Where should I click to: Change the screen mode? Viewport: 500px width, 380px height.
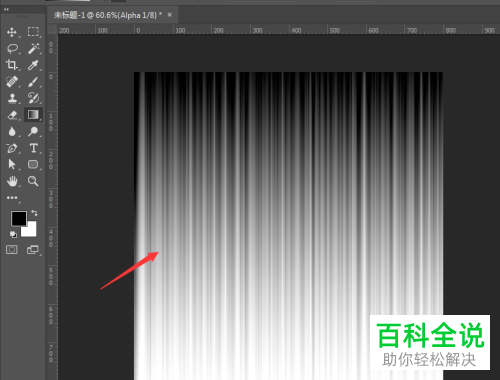(33, 250)
